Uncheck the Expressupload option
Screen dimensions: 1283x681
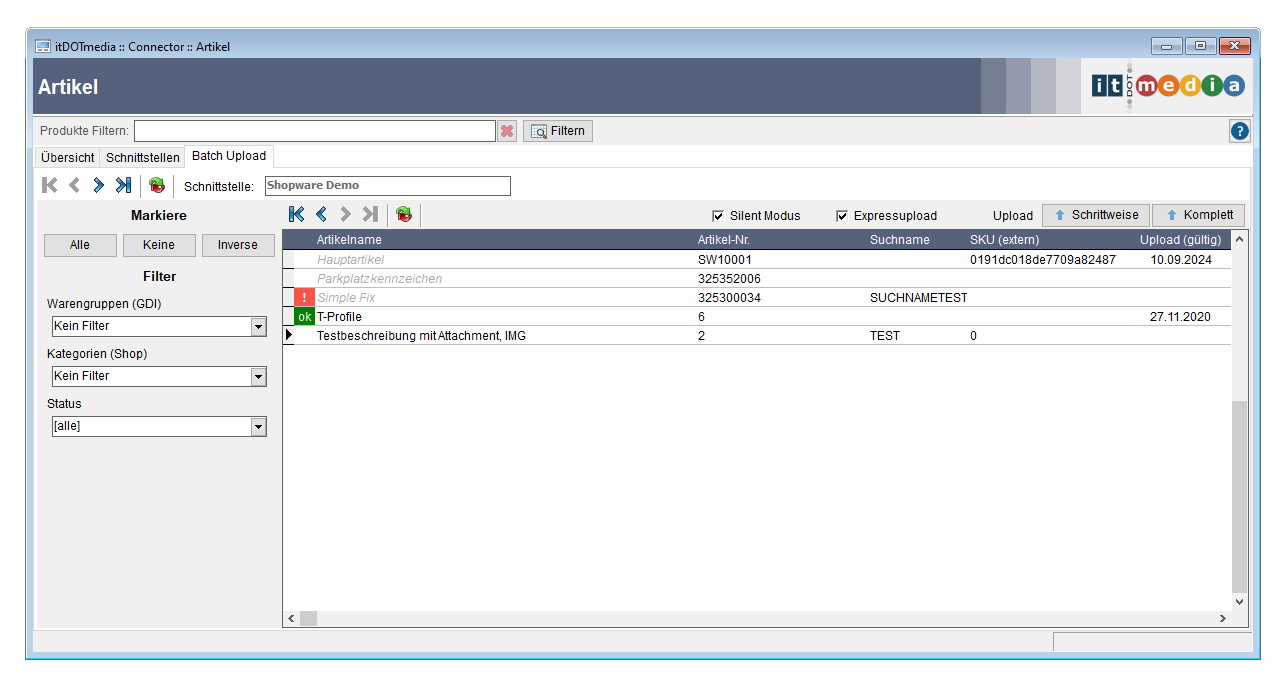[x=842, y=216]
